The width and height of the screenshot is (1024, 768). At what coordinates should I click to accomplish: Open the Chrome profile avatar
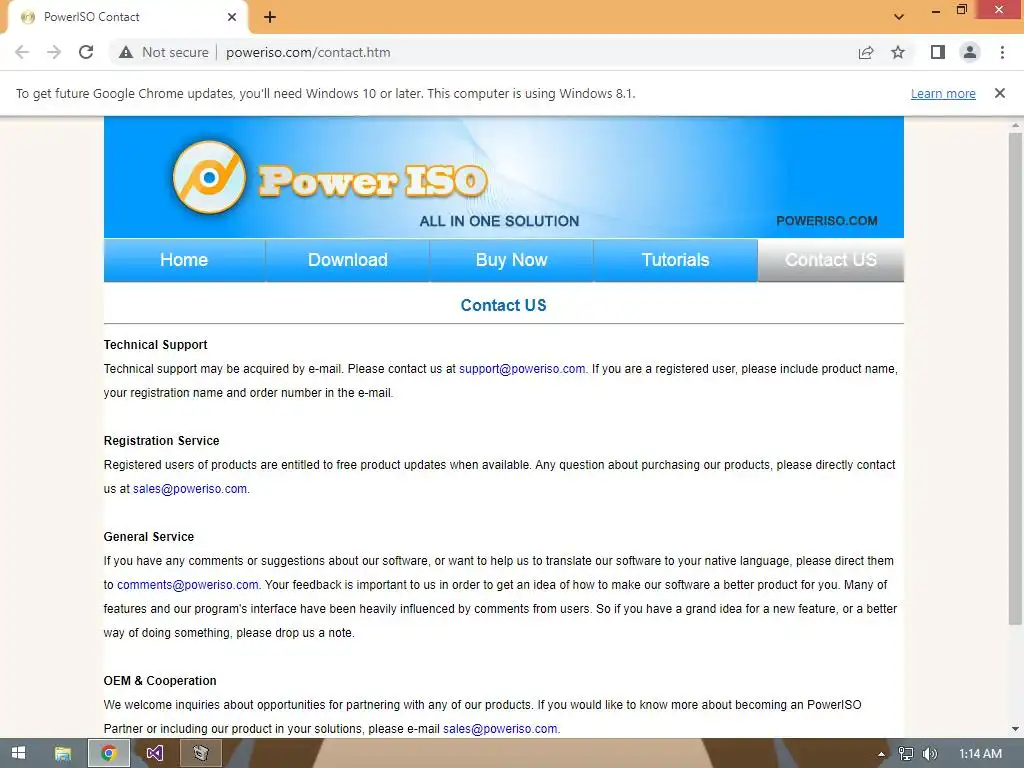pos(970,52)
